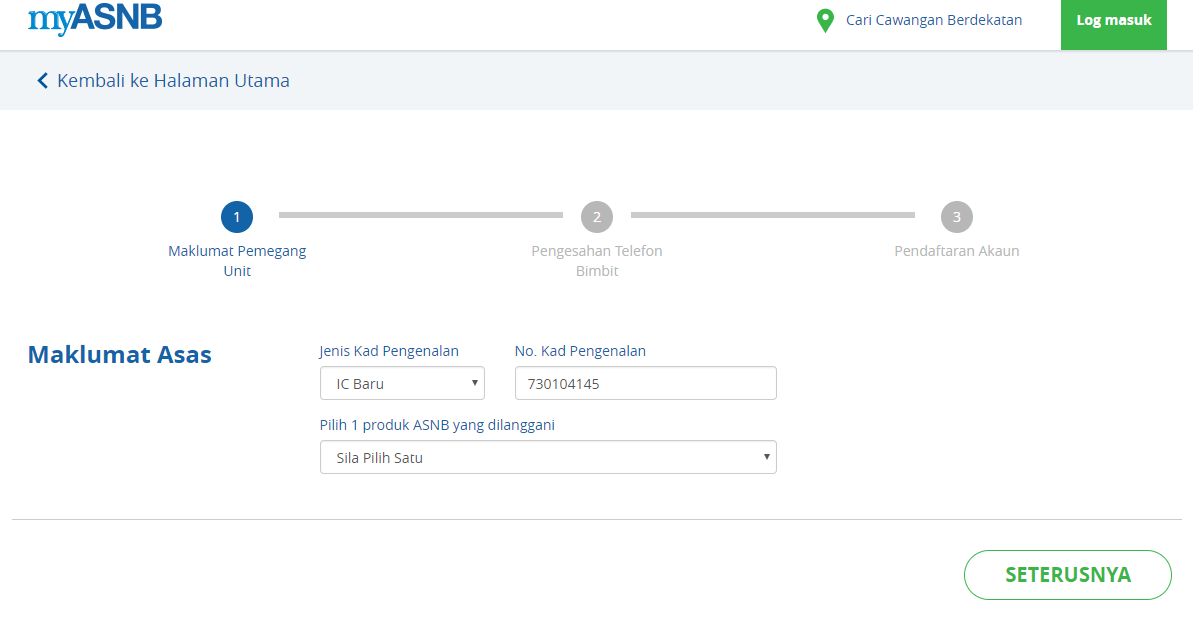
Task: Go back via Kembali ke Halaman Utama
Action: point(173,81)
